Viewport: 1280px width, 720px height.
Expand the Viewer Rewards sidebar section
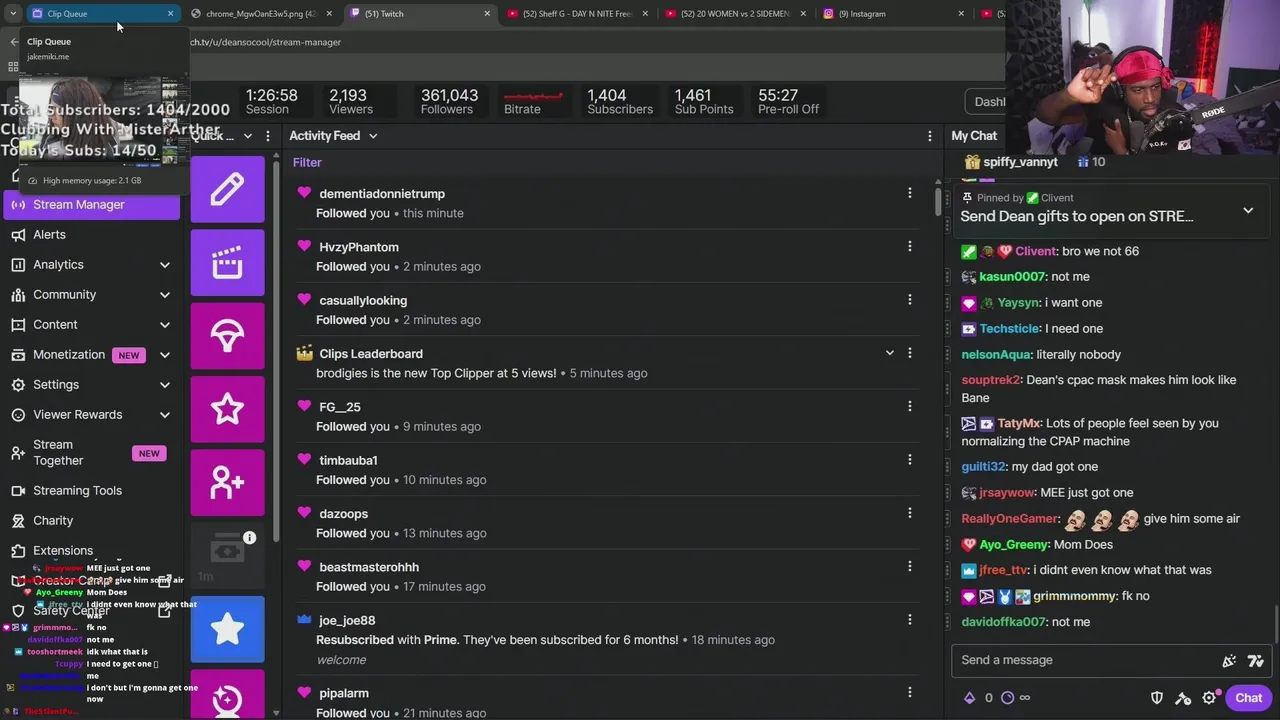coord(165,415)
